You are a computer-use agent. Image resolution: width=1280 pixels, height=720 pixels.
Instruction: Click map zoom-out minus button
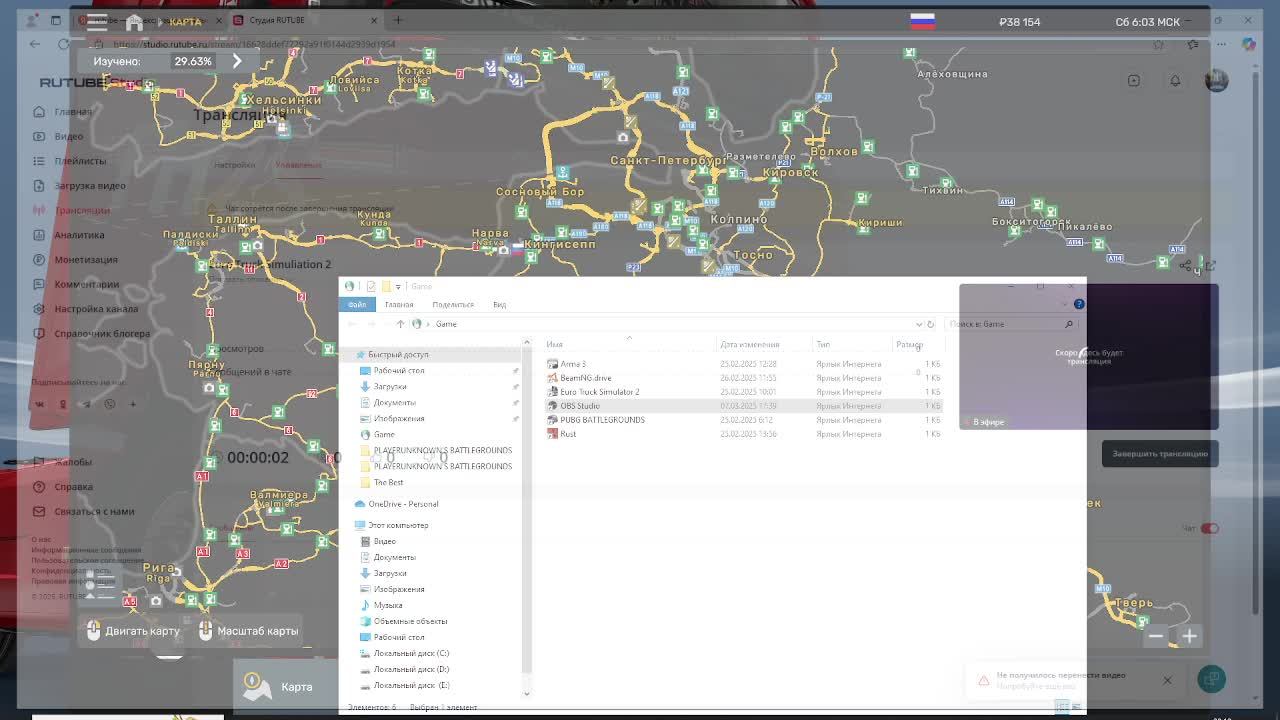coord(1156,636)
